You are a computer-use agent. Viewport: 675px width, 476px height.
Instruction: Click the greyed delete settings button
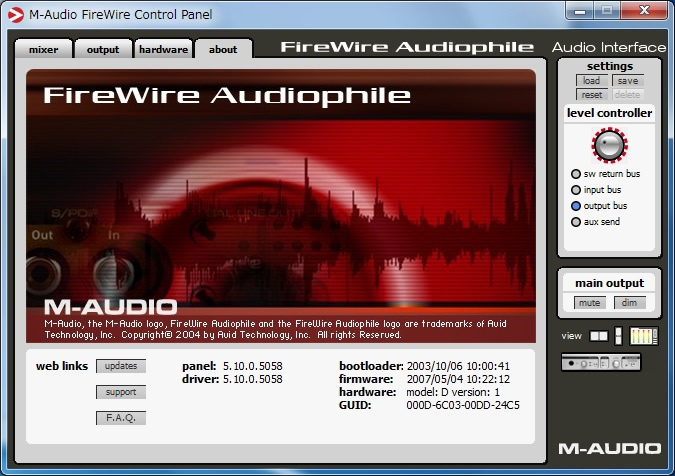tap(628, 94)
